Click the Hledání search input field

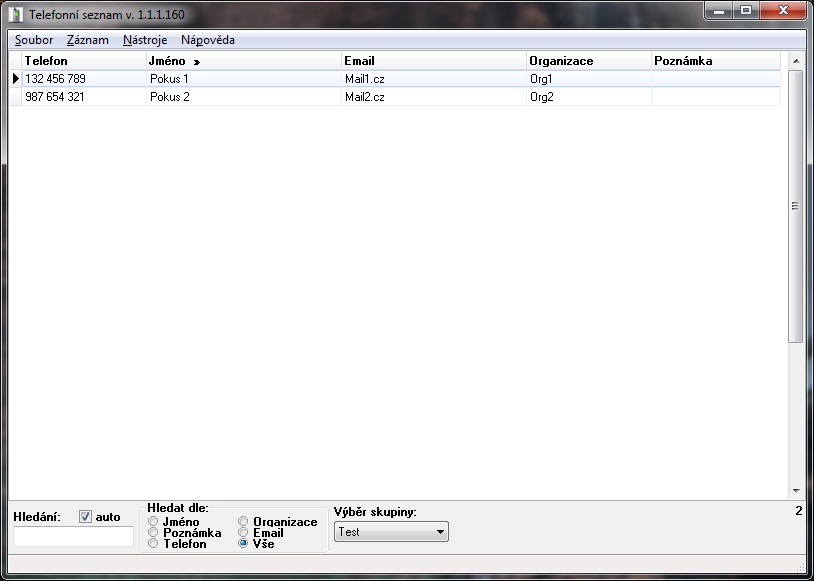73,536
